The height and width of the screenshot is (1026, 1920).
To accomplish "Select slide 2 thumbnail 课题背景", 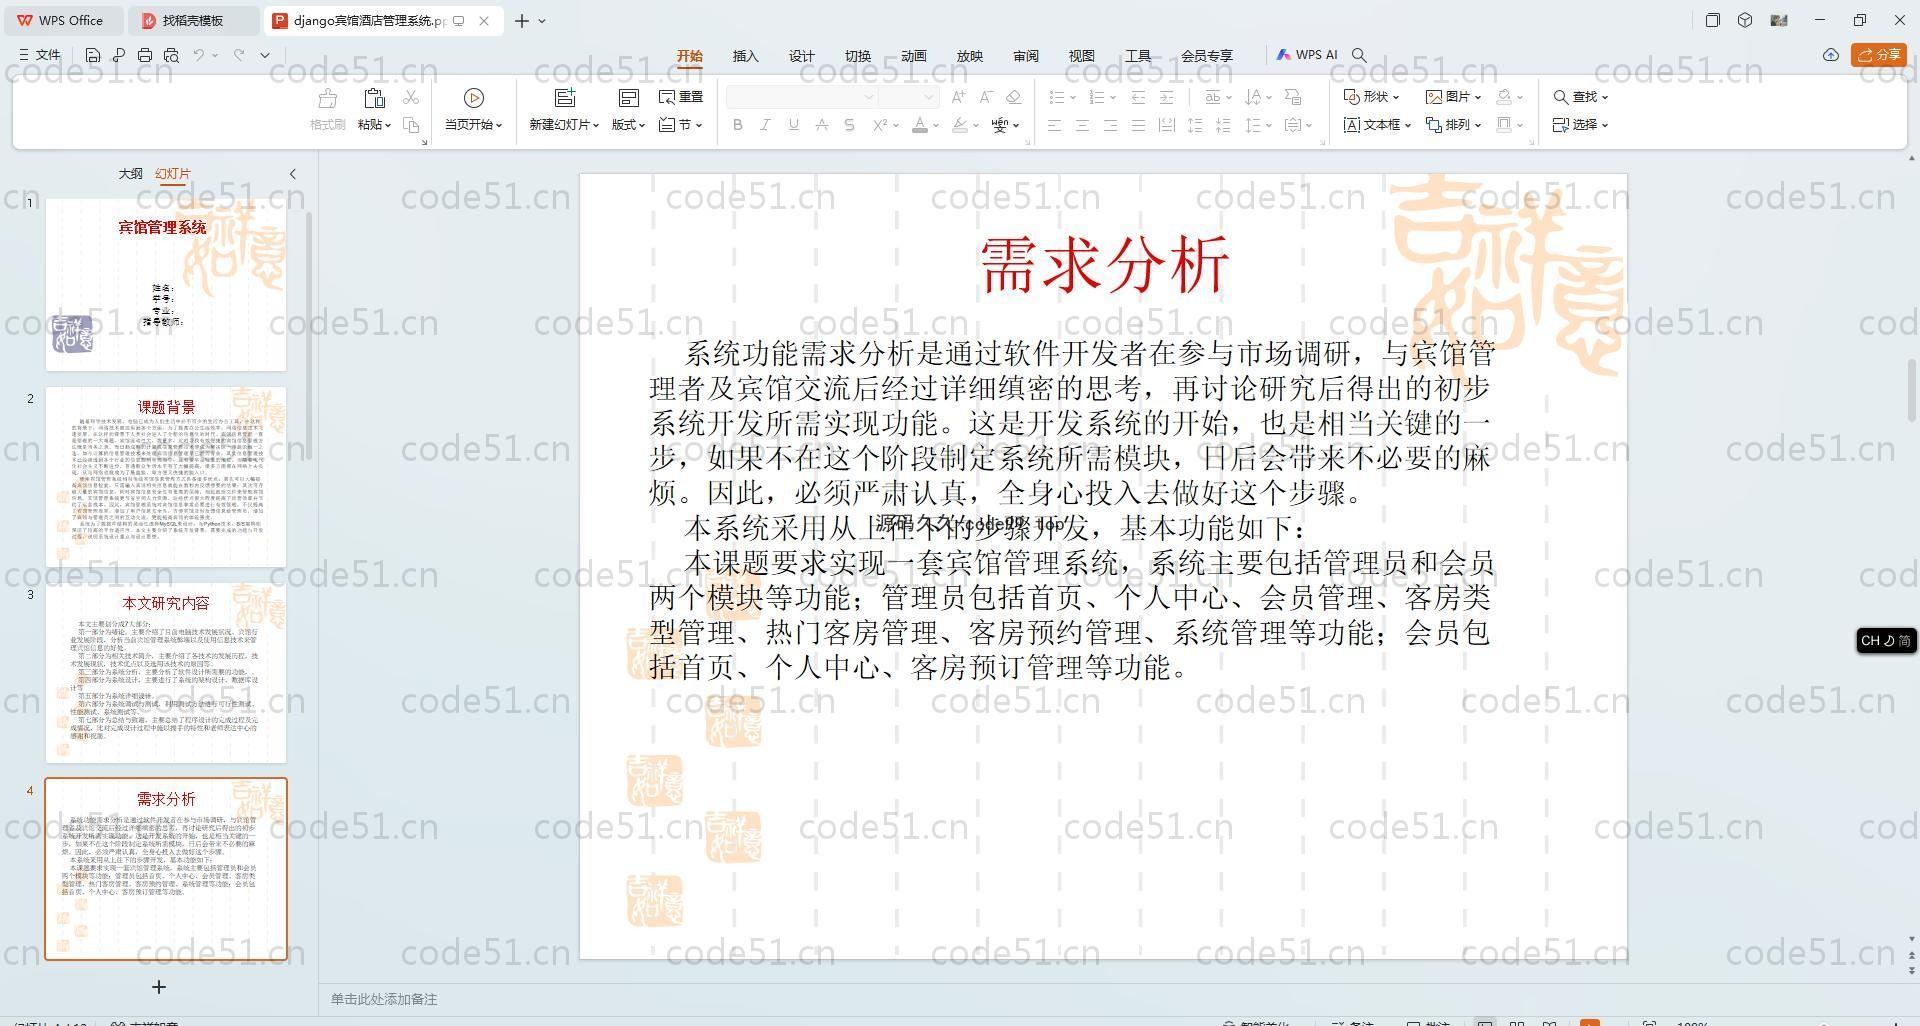I will click(x=166, y=477).
